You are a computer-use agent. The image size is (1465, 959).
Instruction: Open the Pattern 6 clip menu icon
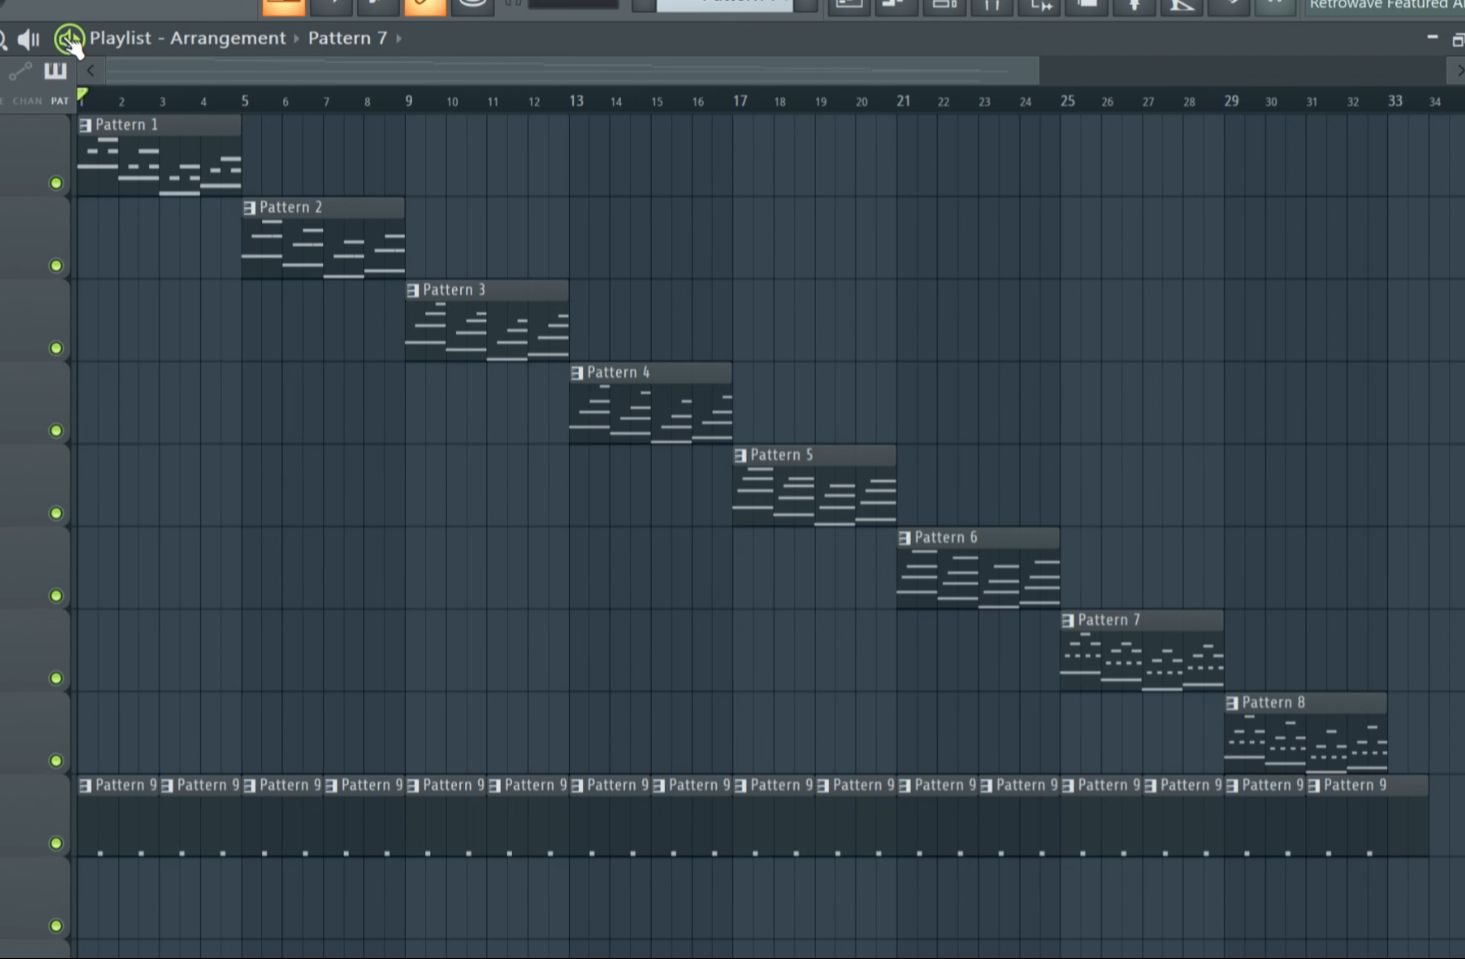[905, 538]
